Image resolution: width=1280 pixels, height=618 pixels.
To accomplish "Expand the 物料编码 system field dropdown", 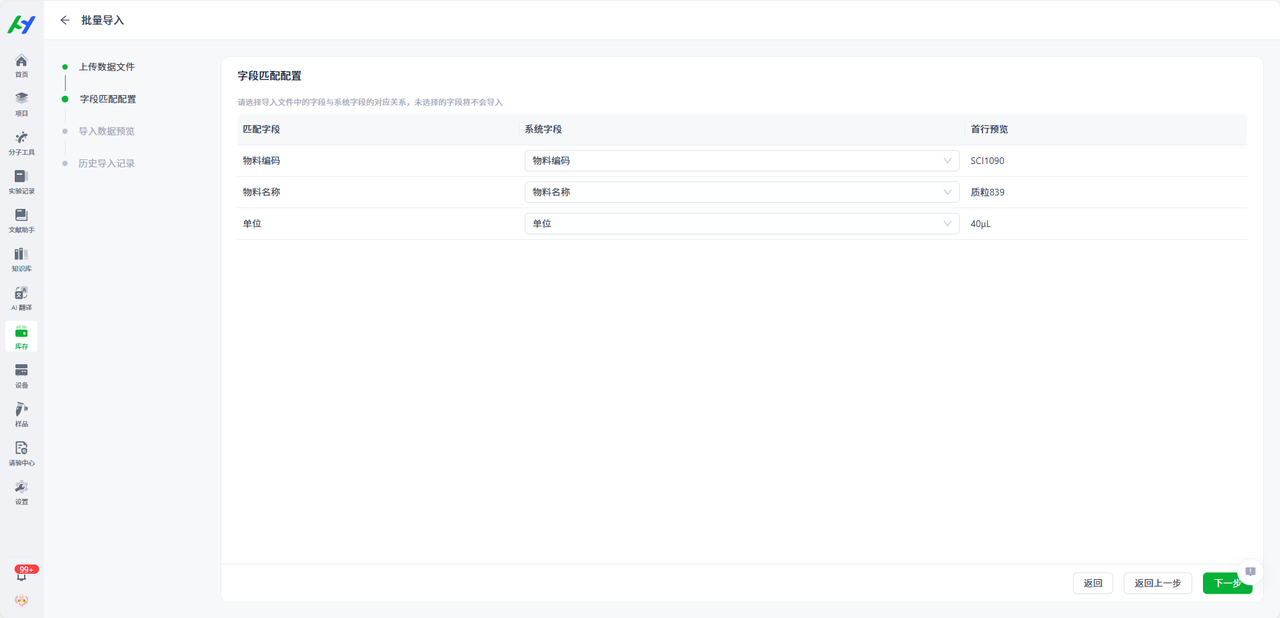I will [741, 161].
